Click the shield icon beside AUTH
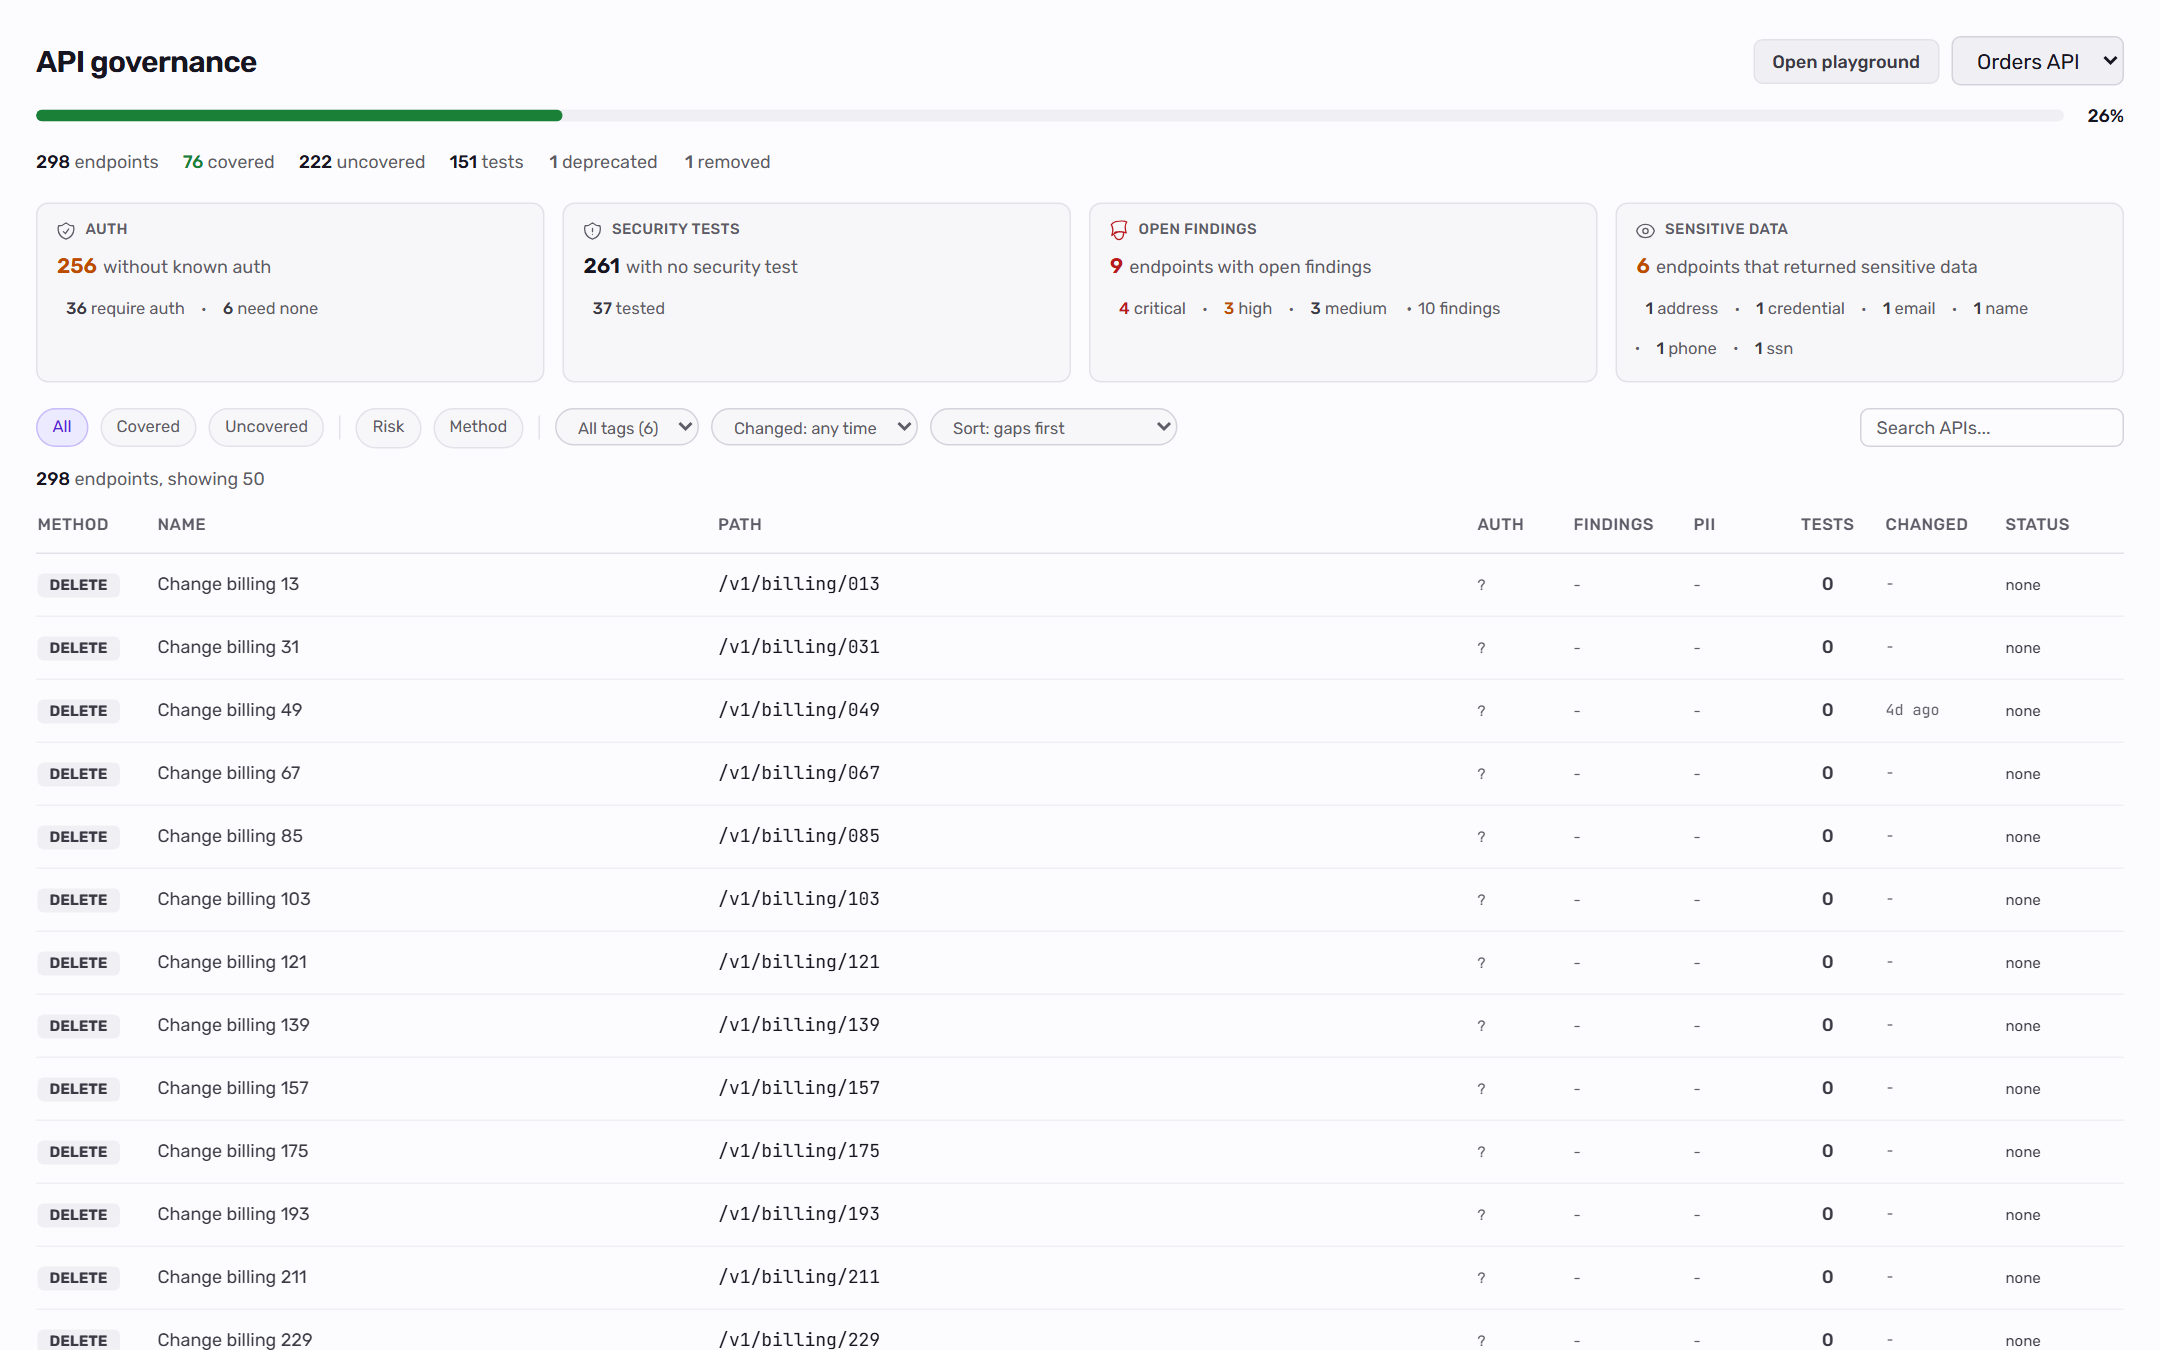Viewport: 2160px width, 1350px height. point(66,230)
